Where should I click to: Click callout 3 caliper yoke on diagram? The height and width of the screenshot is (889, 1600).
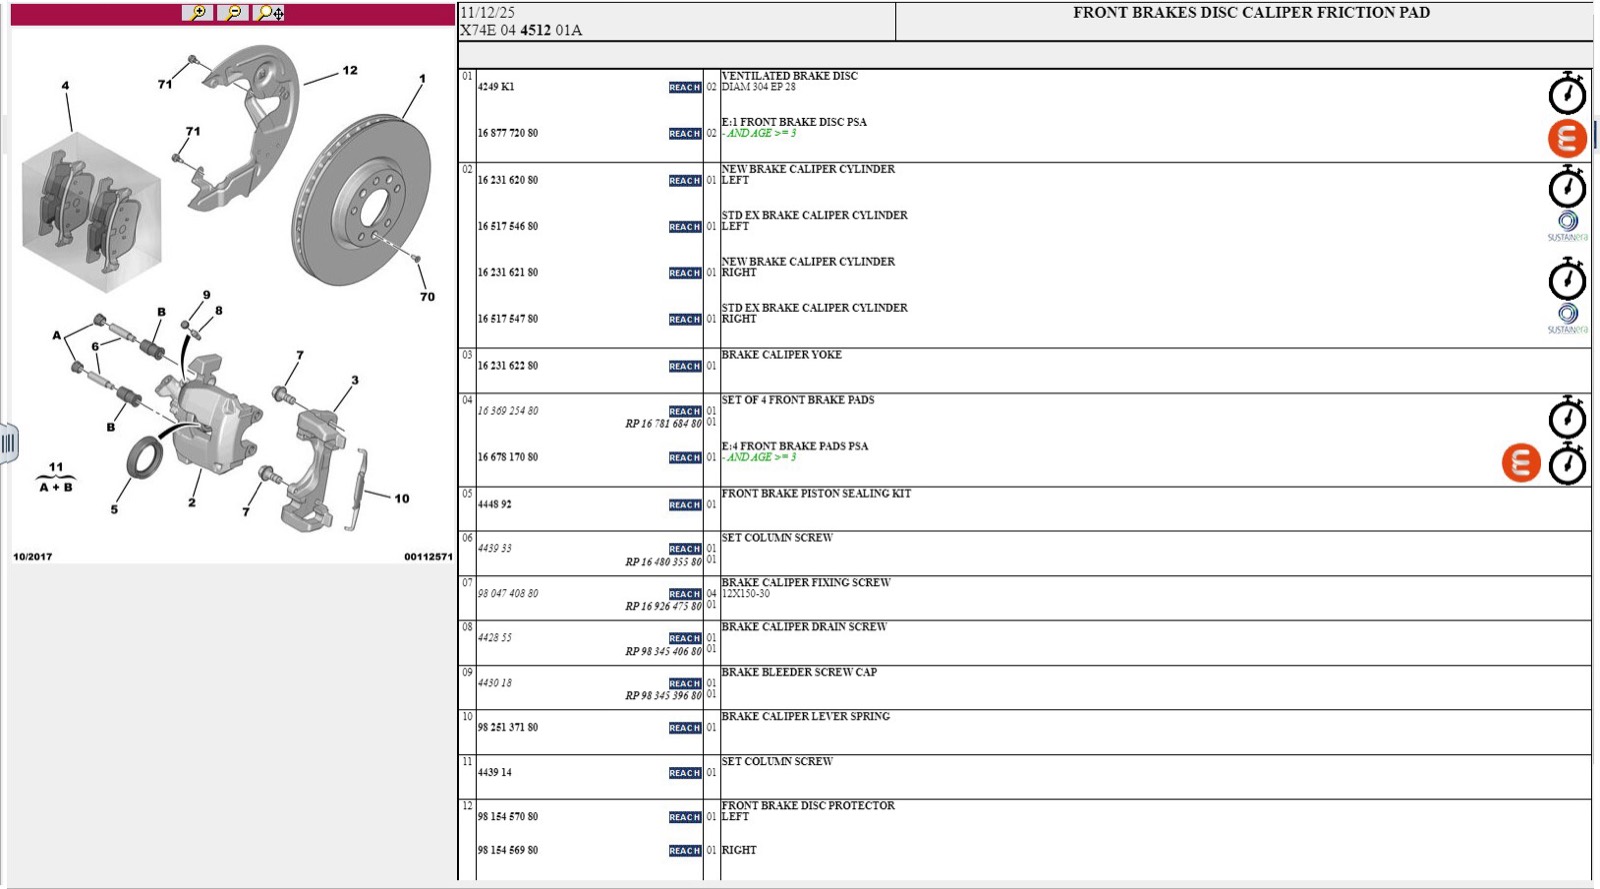click(x=355, y=380)
